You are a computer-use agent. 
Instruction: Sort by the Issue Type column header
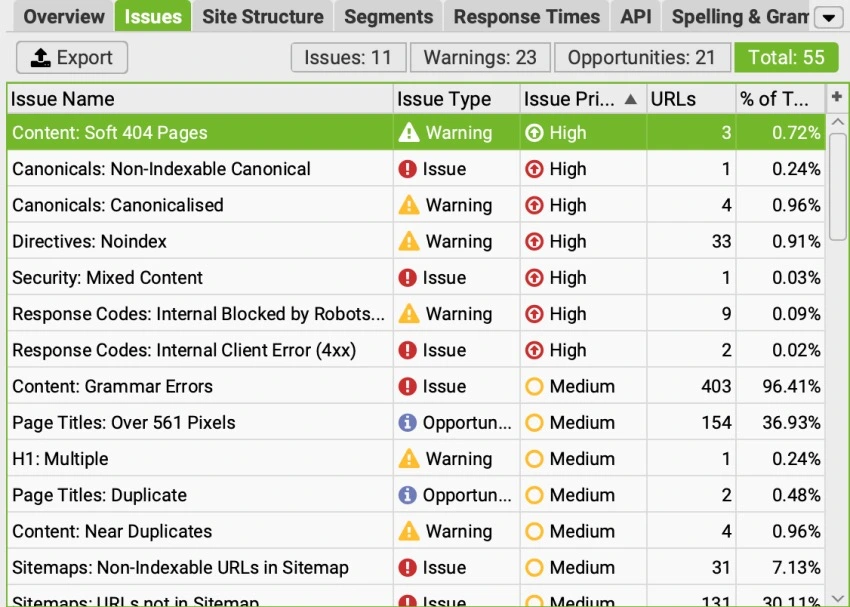tap(456, 99)
